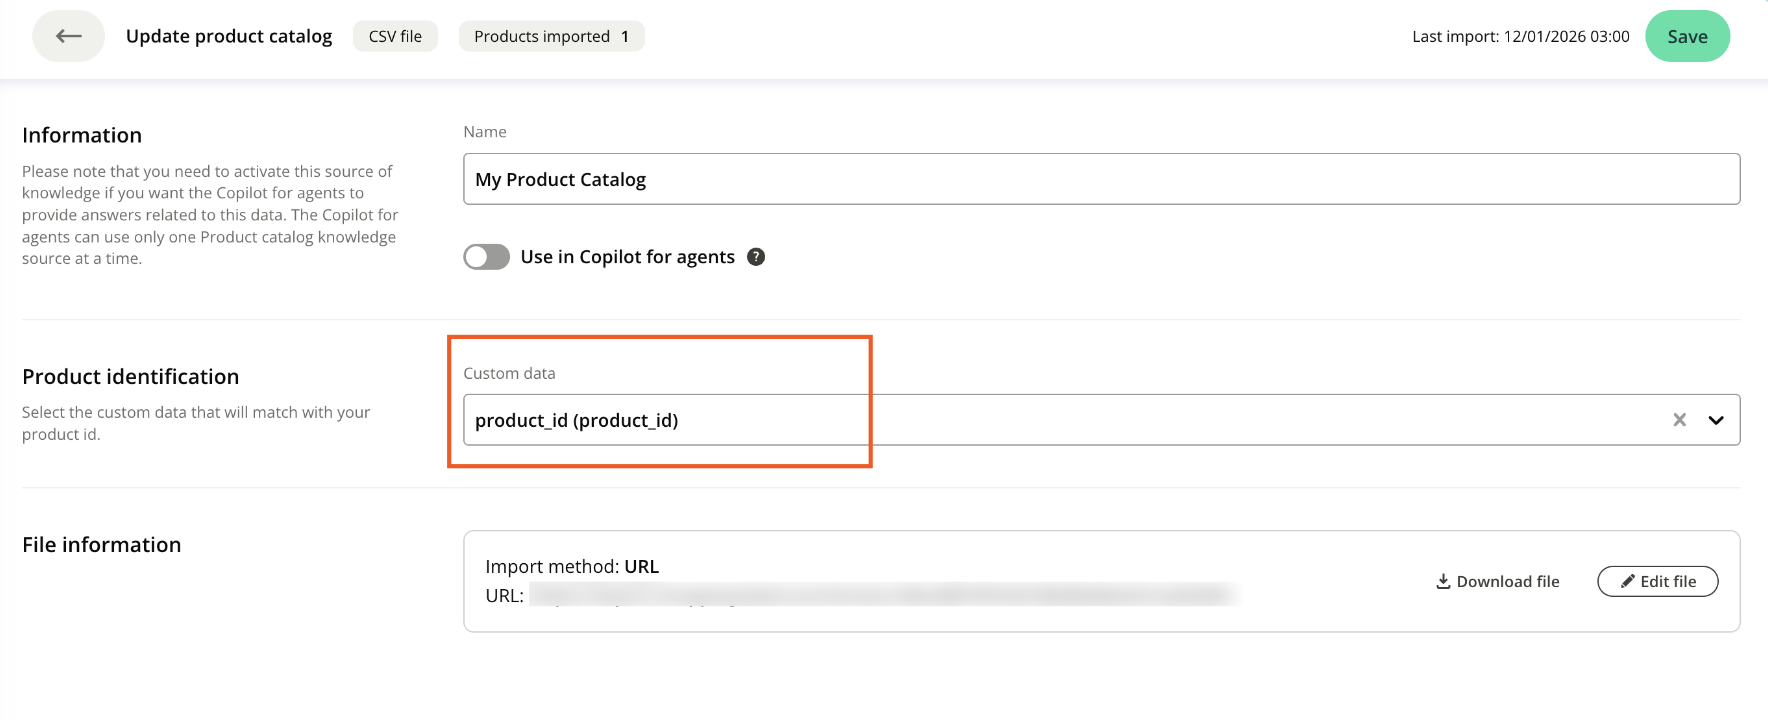The height and width of the screenshot is (720, 1768).
Task: Expand the Custom data dropdown chevron
Action: (x=1716, y=420)
